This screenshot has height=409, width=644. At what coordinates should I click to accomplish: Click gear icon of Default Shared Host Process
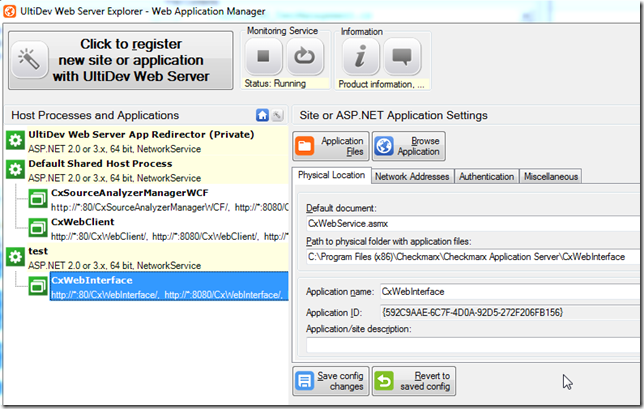[x=16, y=169]
